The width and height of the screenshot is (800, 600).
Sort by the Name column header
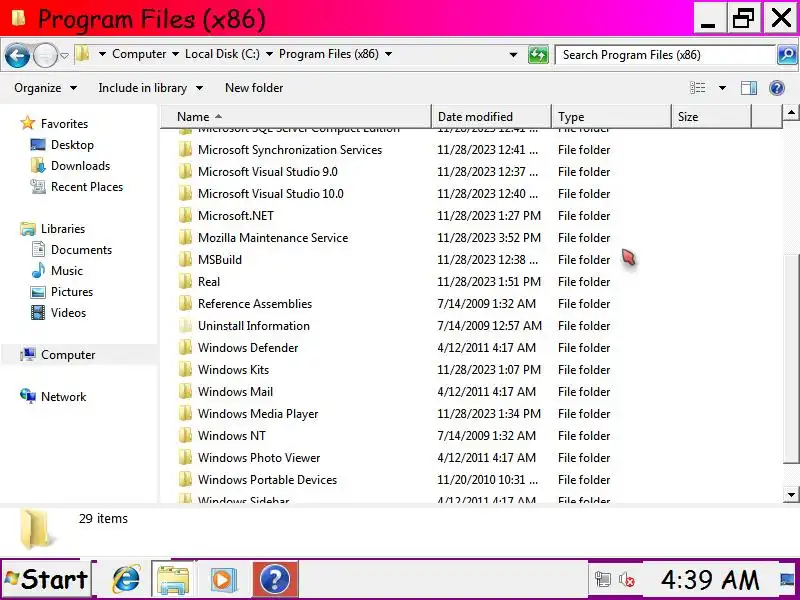296,117
